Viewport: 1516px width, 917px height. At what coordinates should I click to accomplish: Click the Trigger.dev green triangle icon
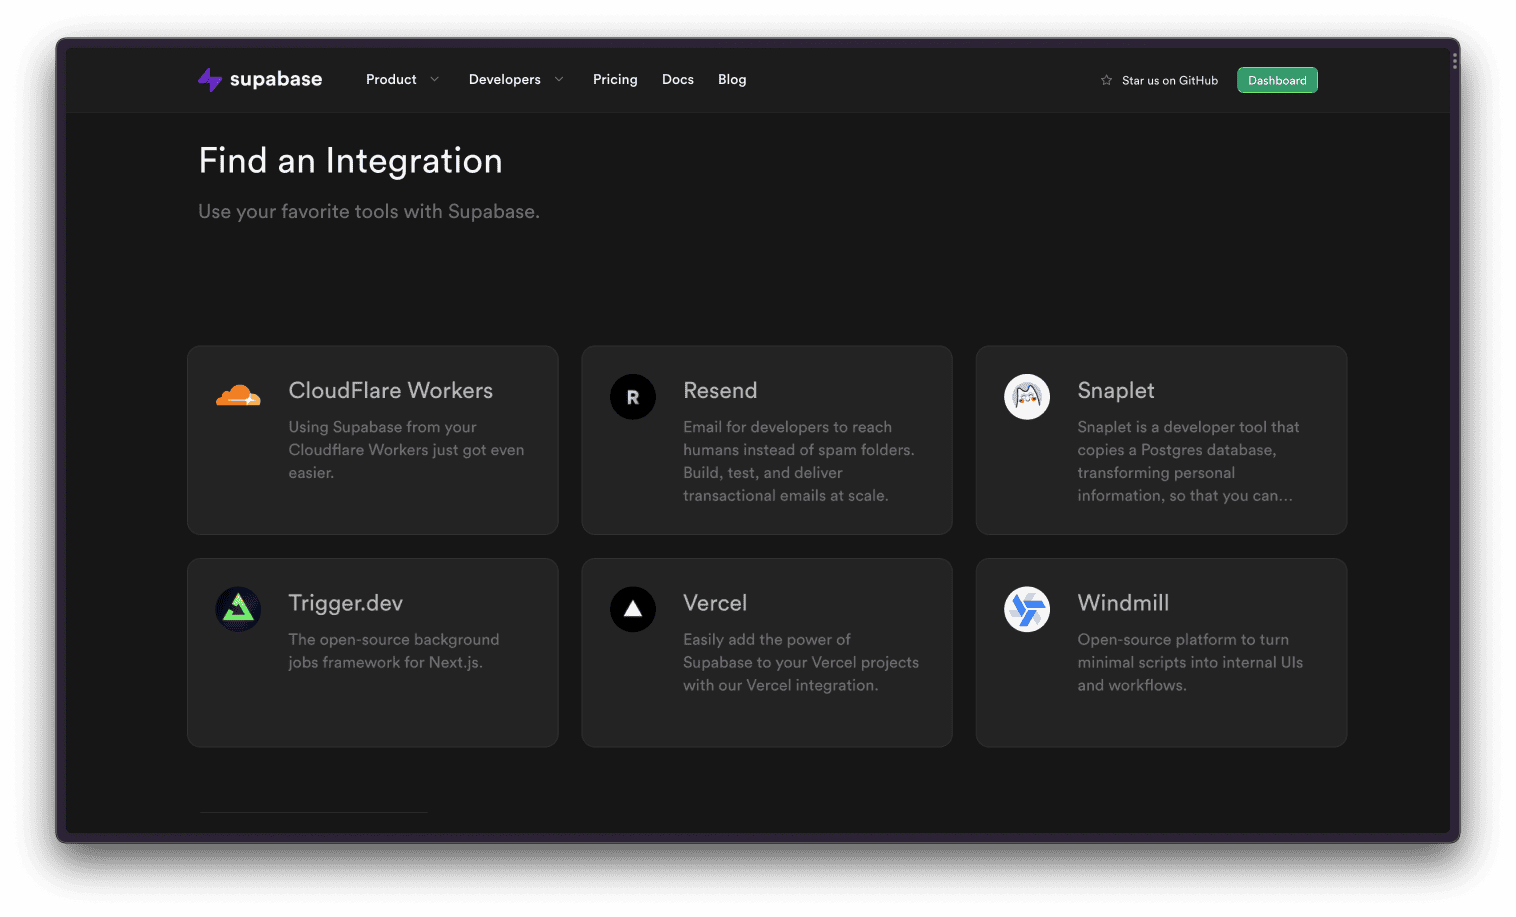(x=238, y=609)
